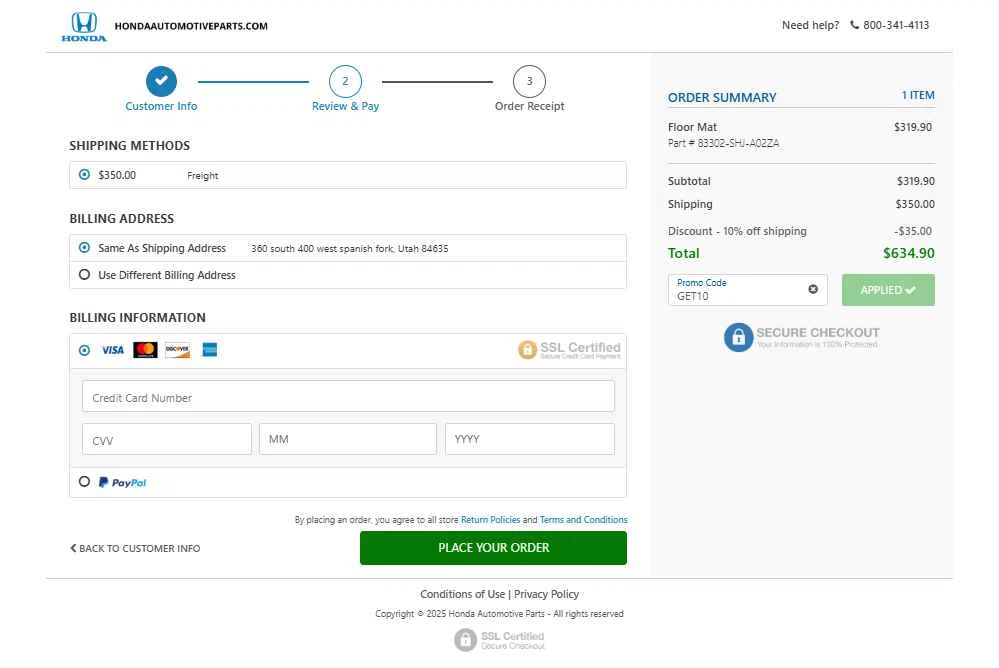Click the 1 ITEM label

(x=918, y=96)
